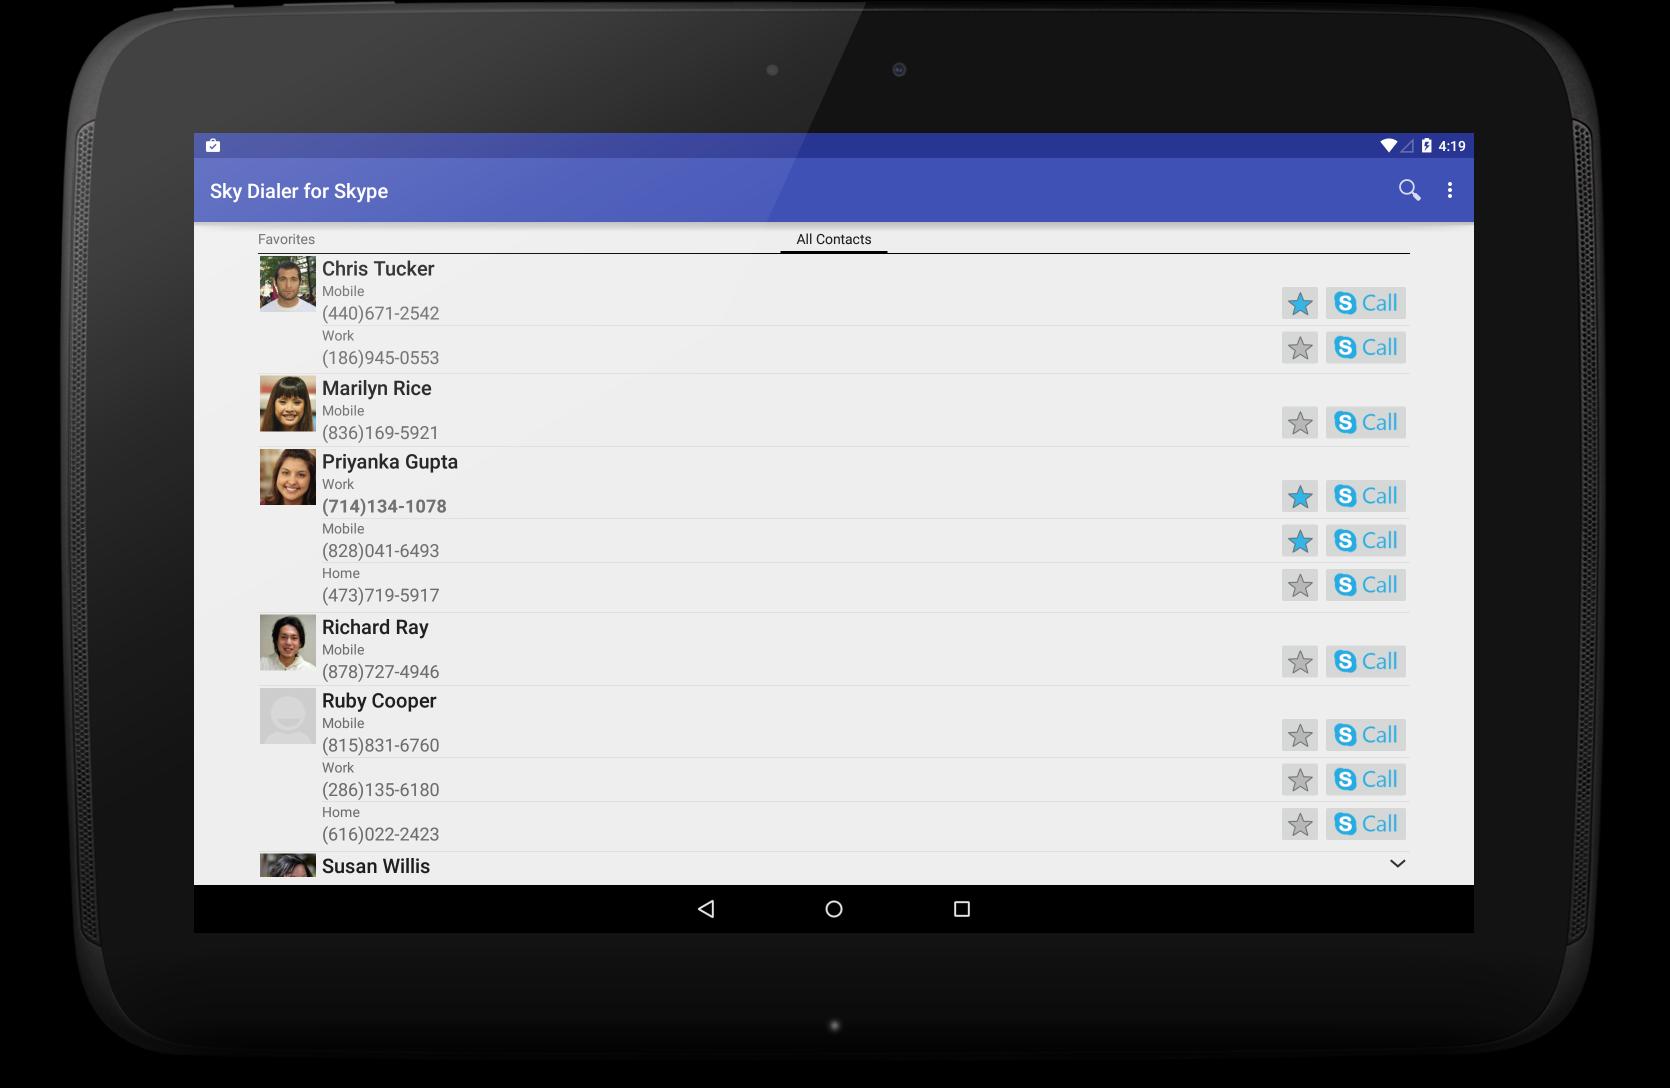Open Chris Tucker's contact photo
This screenshot has width=1670, height=1088.
[x=288, y=284]
